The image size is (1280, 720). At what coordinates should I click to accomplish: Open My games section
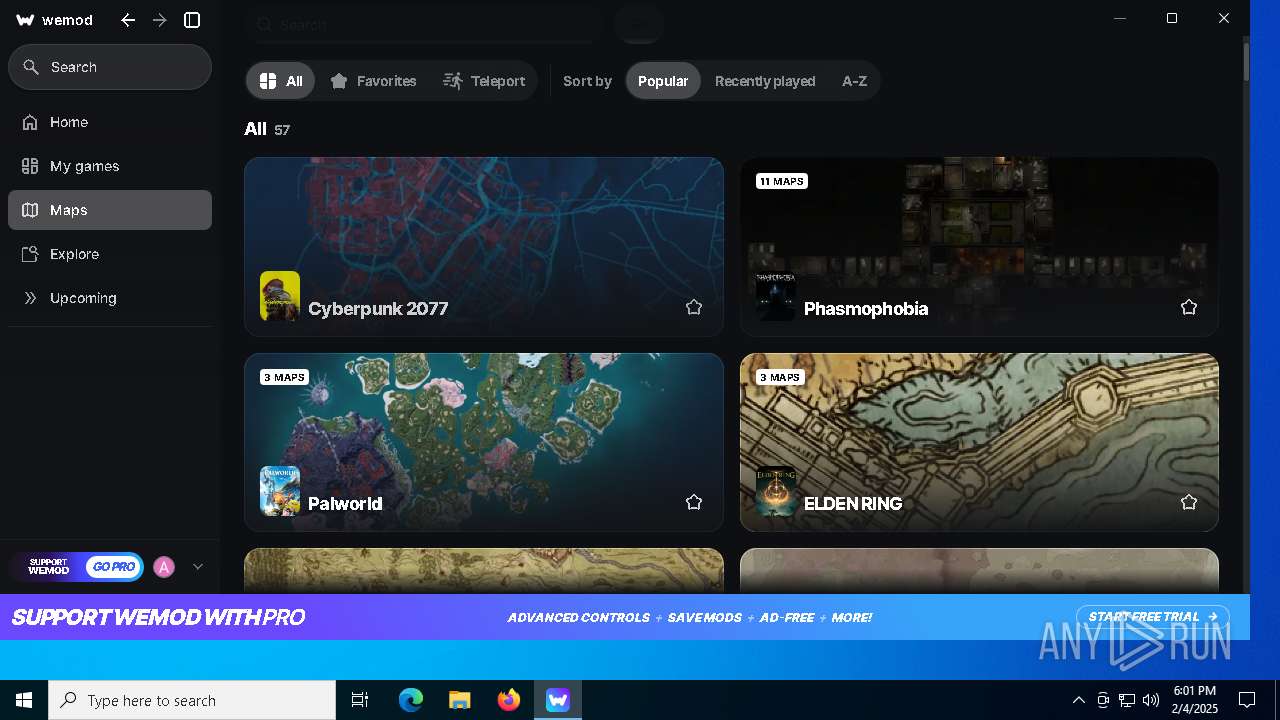[x=110, y=166]
